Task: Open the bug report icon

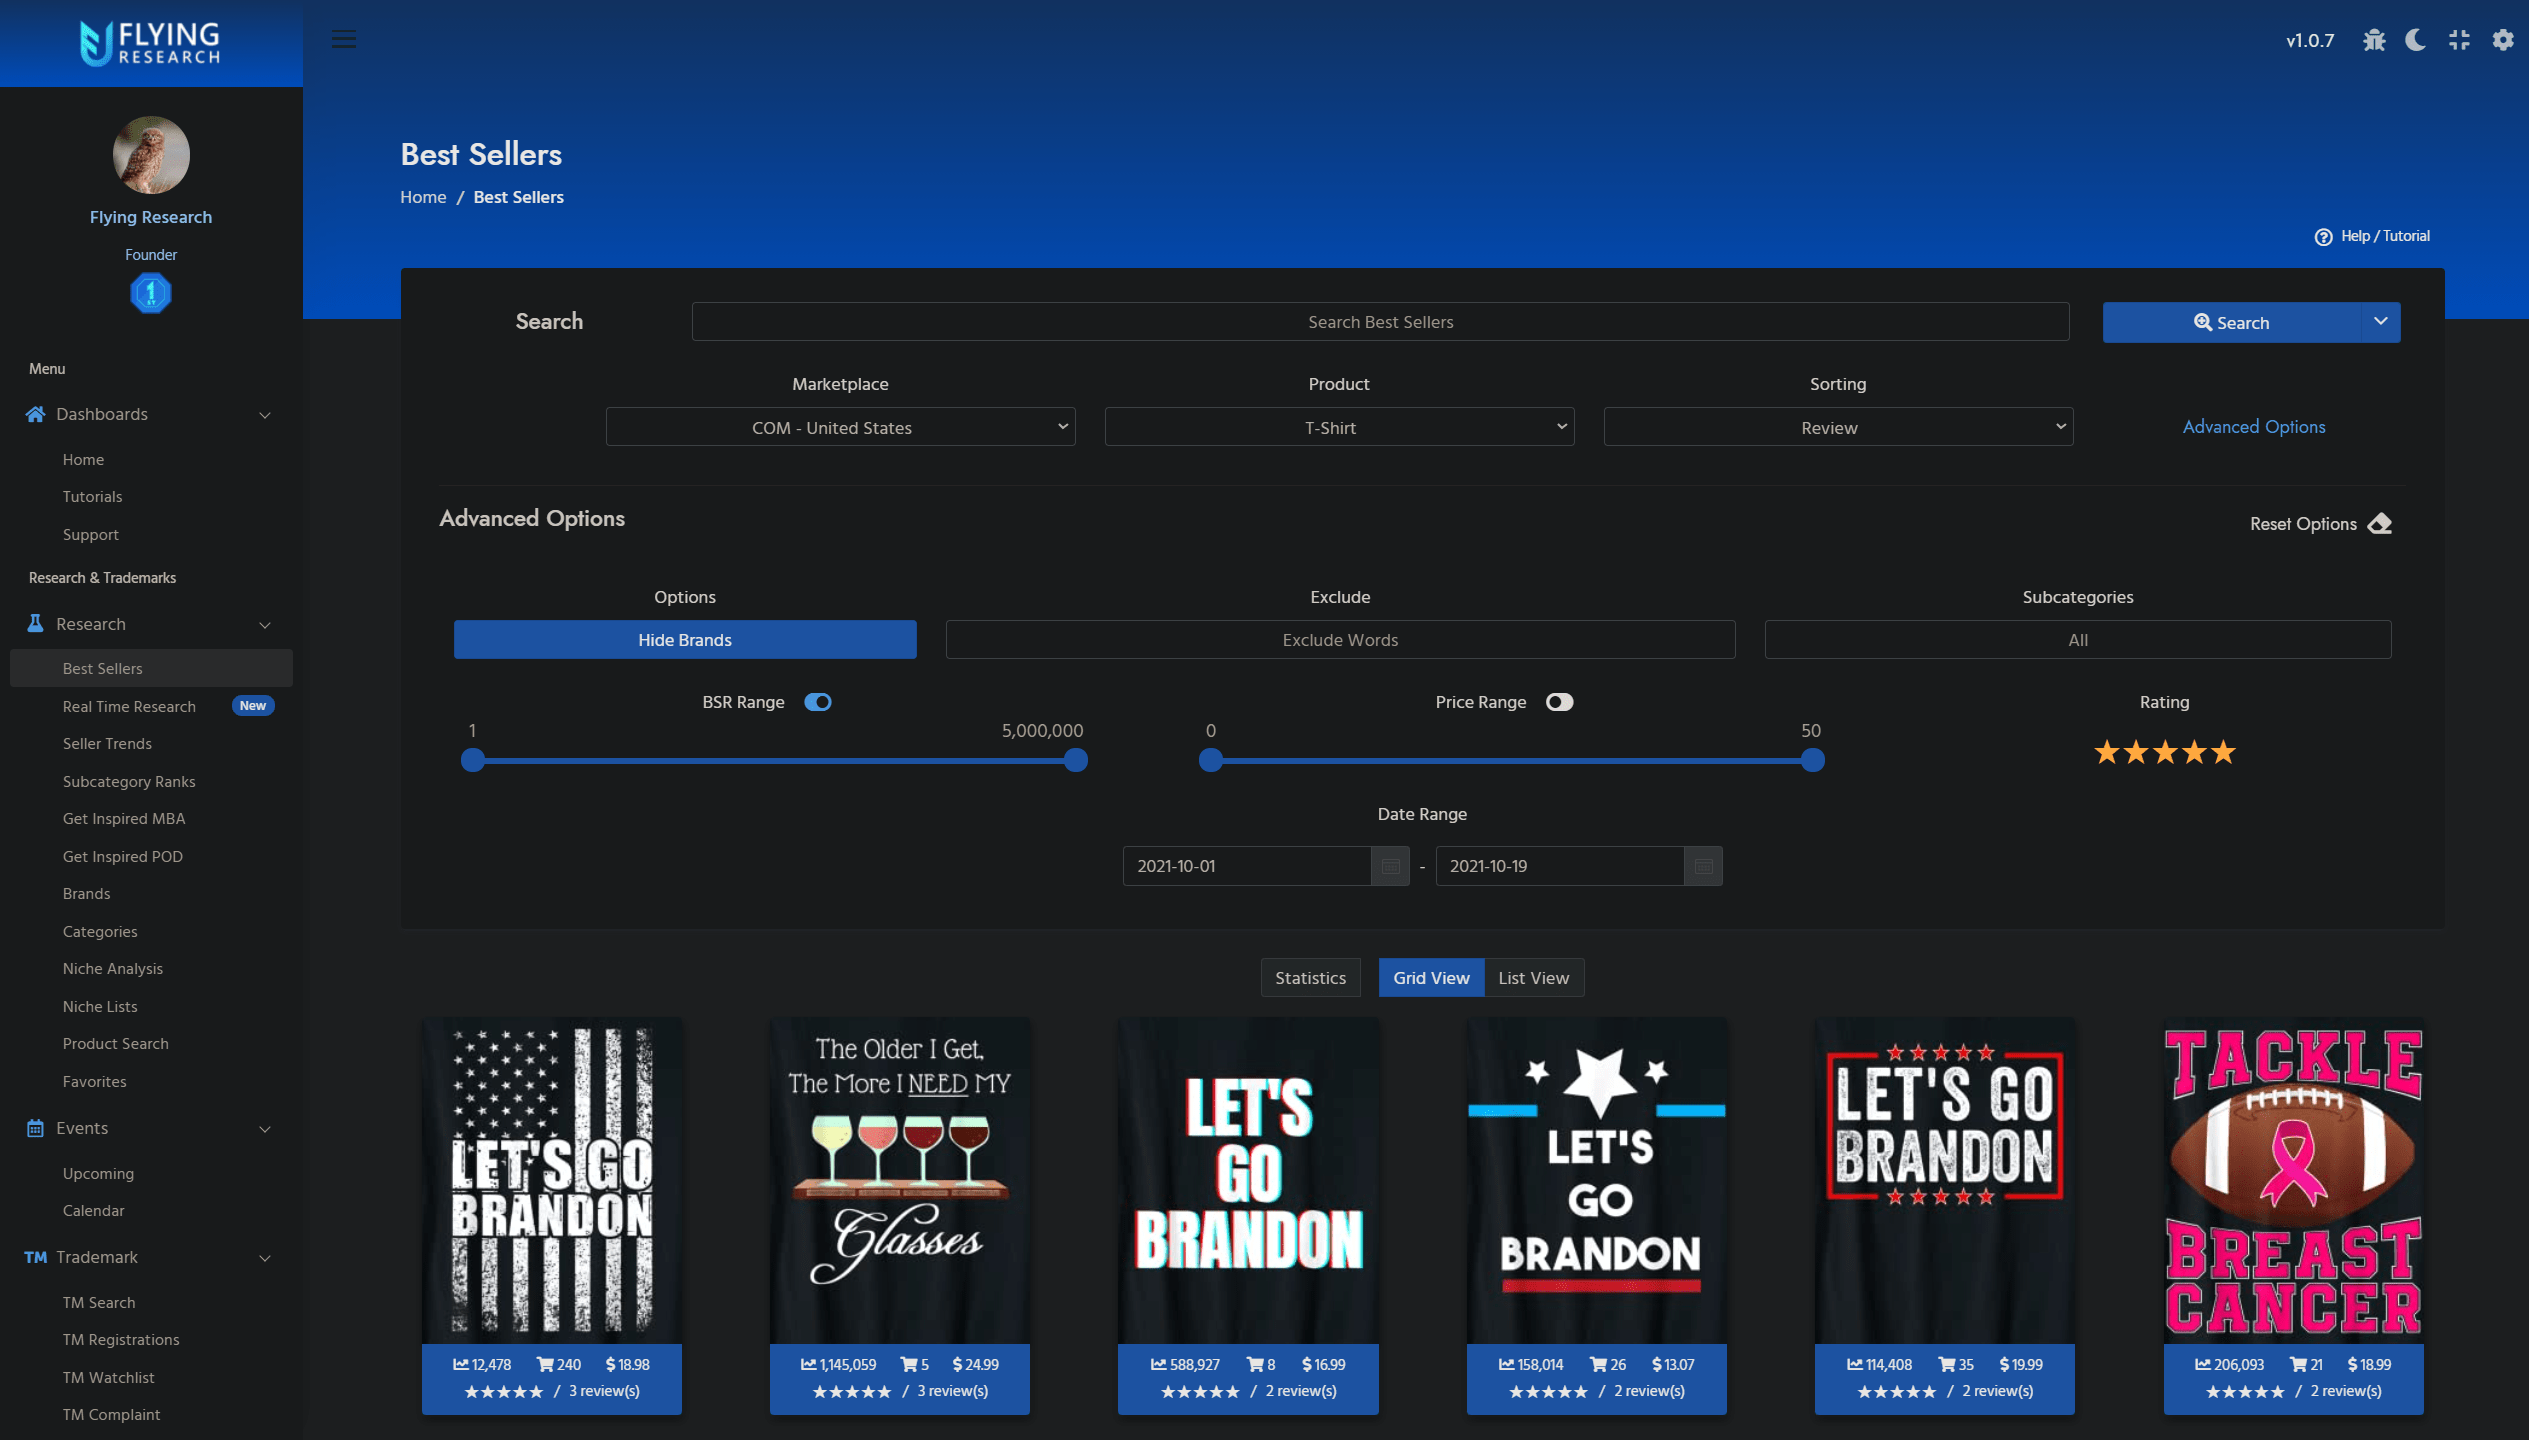Action: tap(2374, 40)
